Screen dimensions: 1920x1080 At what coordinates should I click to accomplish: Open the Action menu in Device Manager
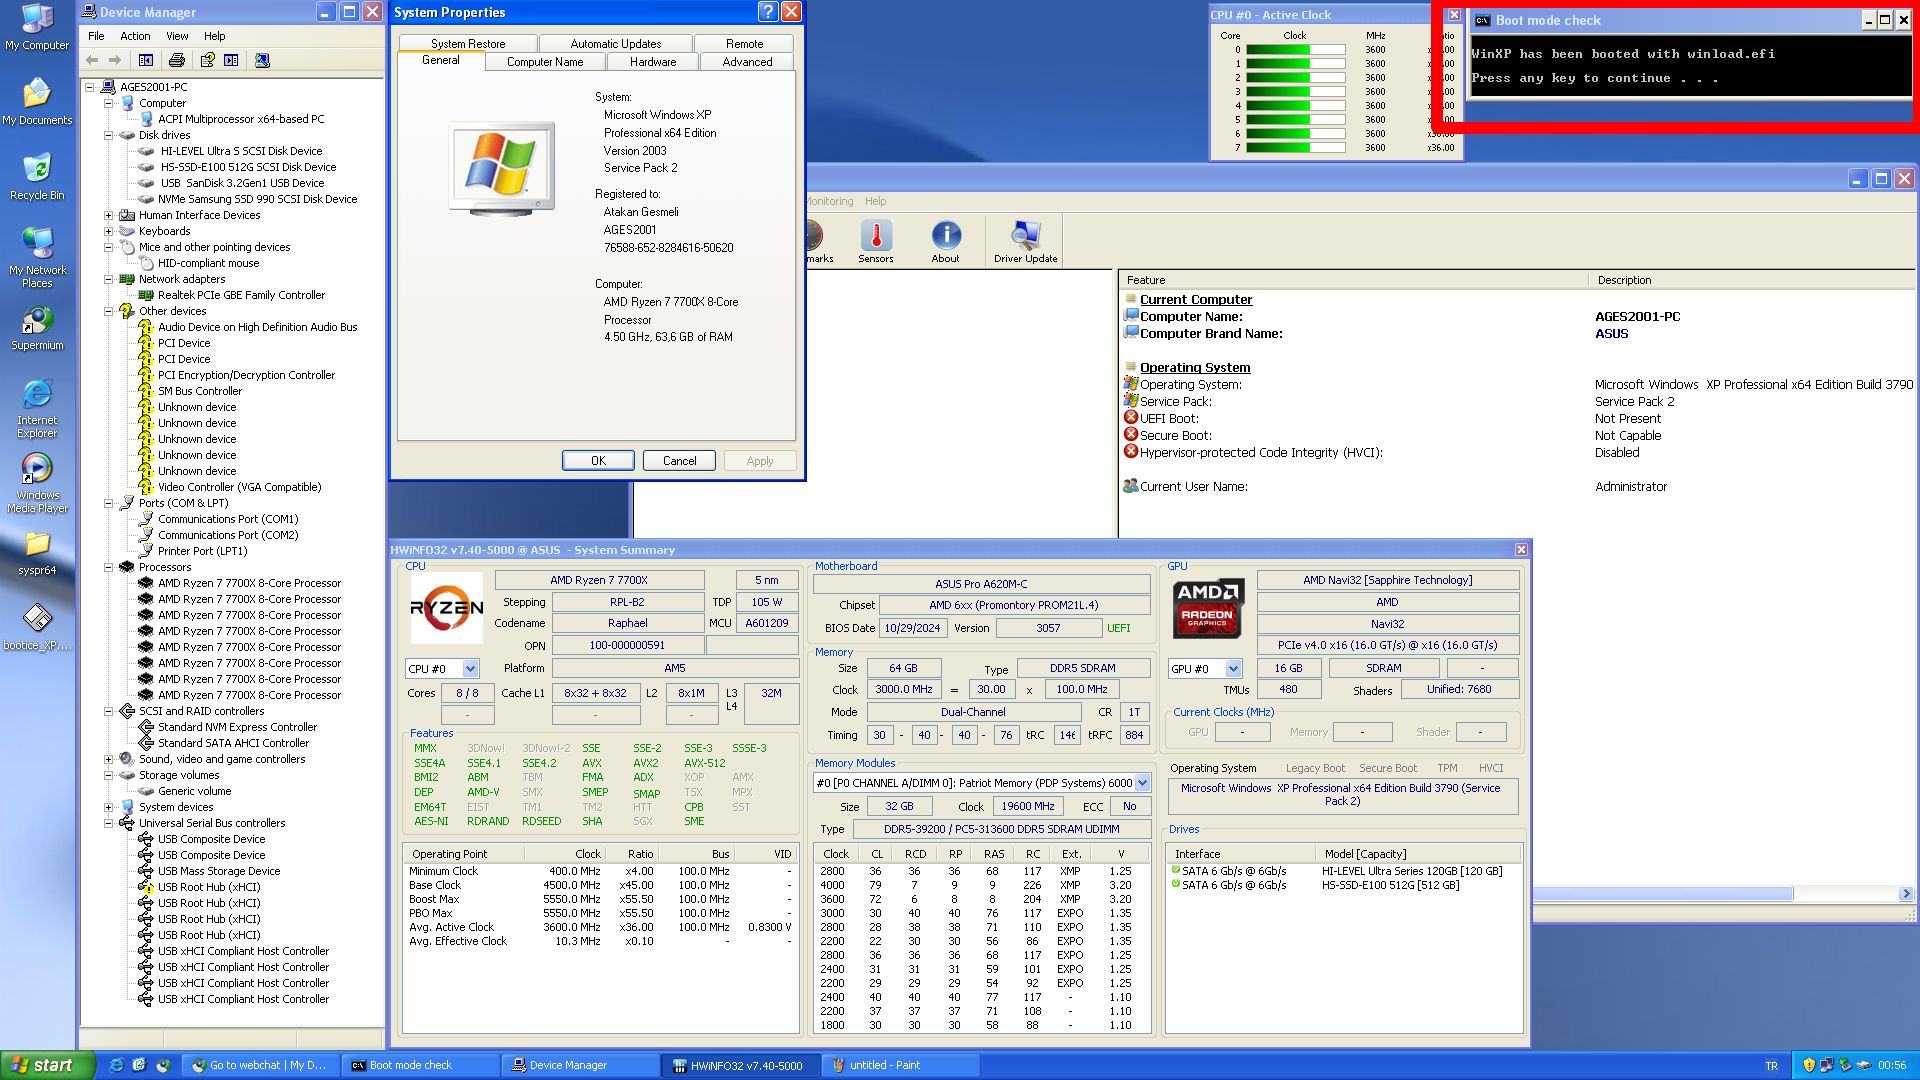135,36
